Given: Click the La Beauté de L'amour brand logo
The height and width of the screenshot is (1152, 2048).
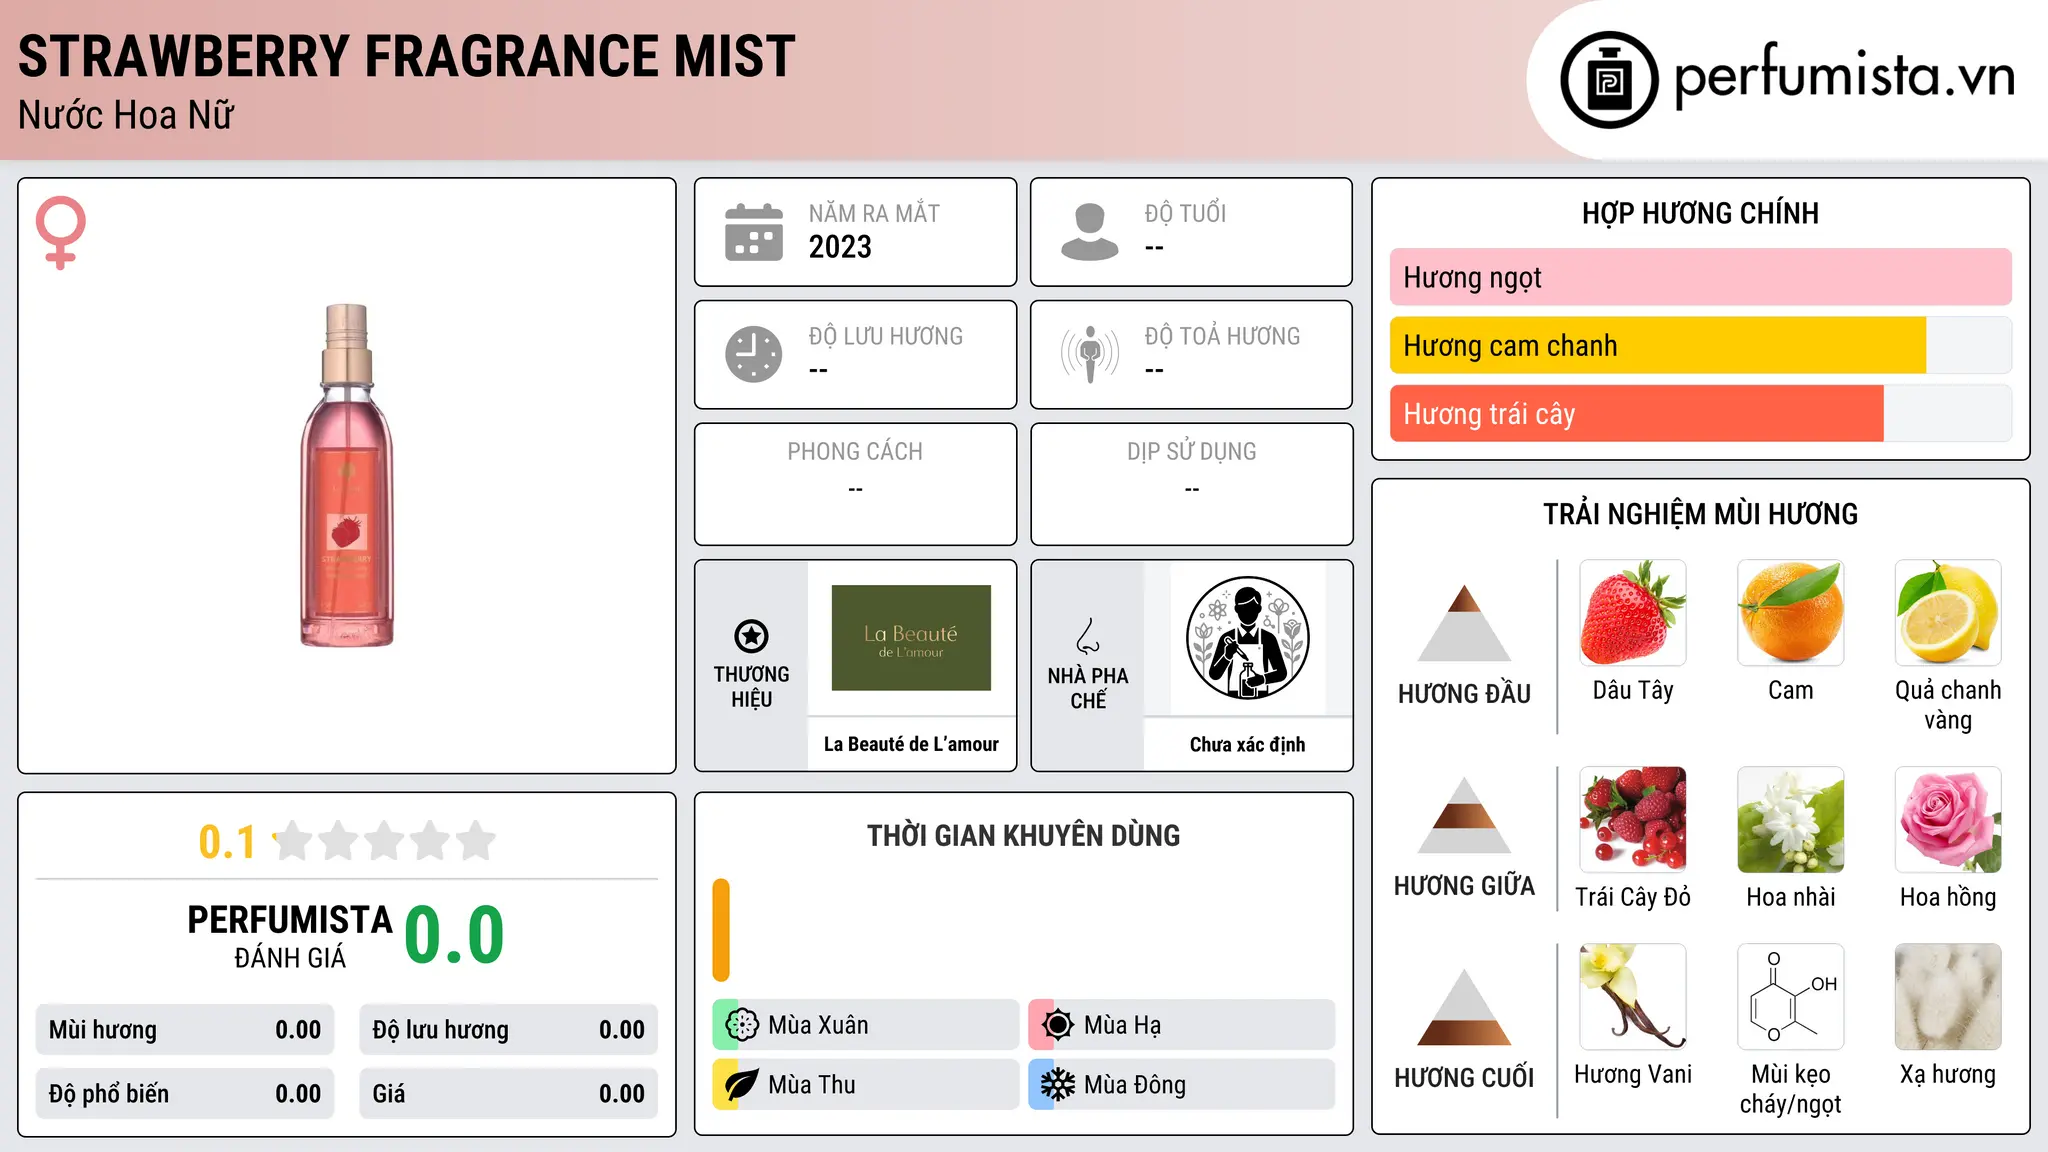Looking at the screenshot, I should [x=911, y=638].
